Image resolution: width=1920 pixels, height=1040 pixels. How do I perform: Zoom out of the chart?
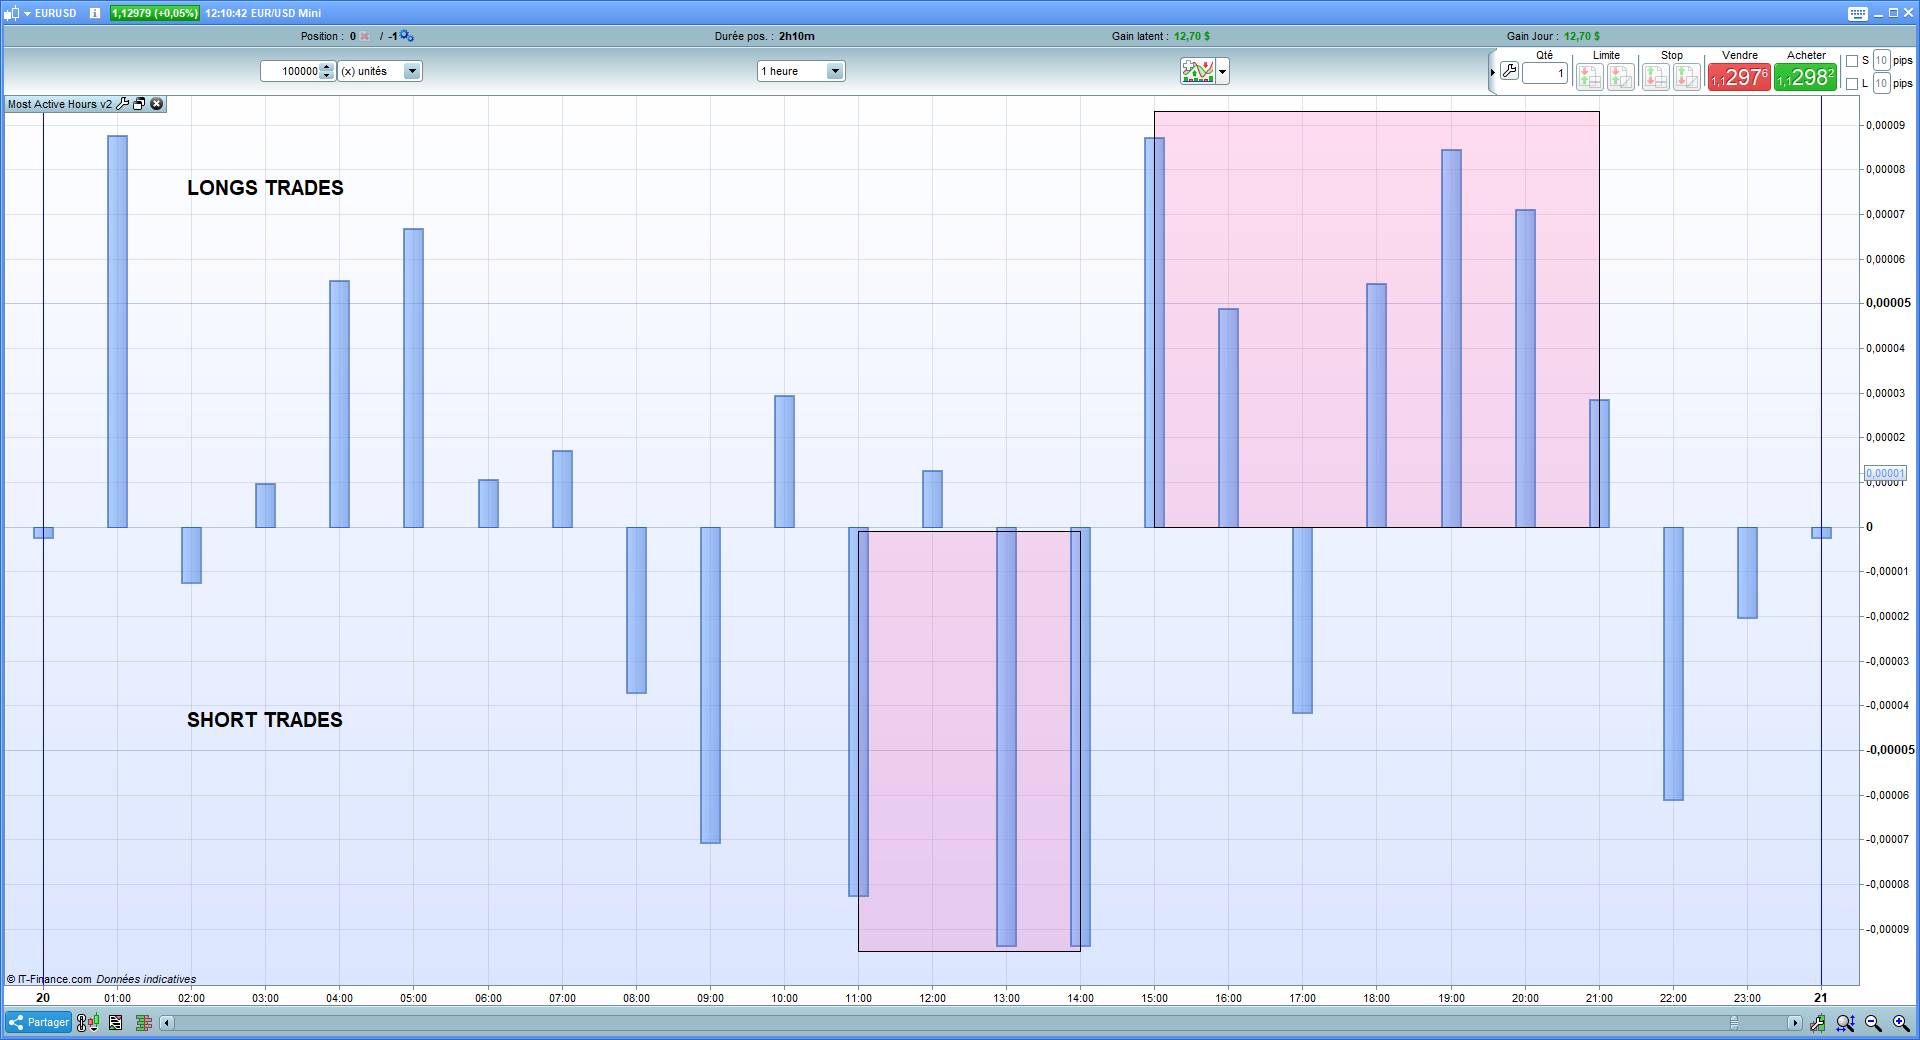(1874, 1022)
